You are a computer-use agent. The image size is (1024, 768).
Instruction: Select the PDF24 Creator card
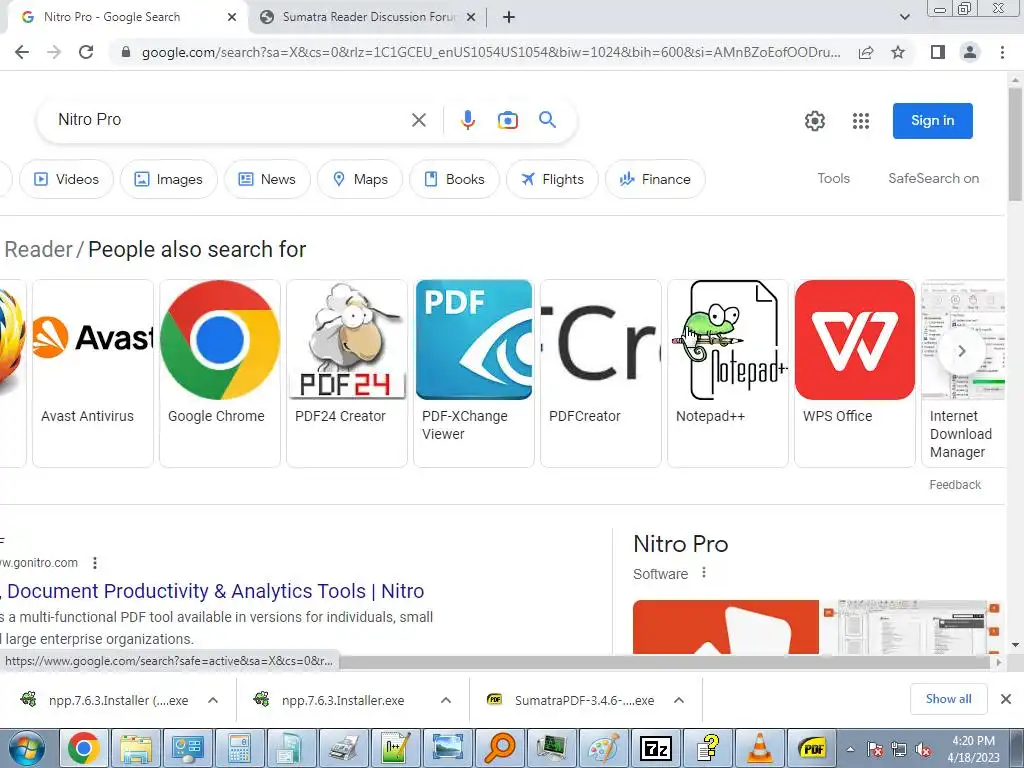[347, 374]
